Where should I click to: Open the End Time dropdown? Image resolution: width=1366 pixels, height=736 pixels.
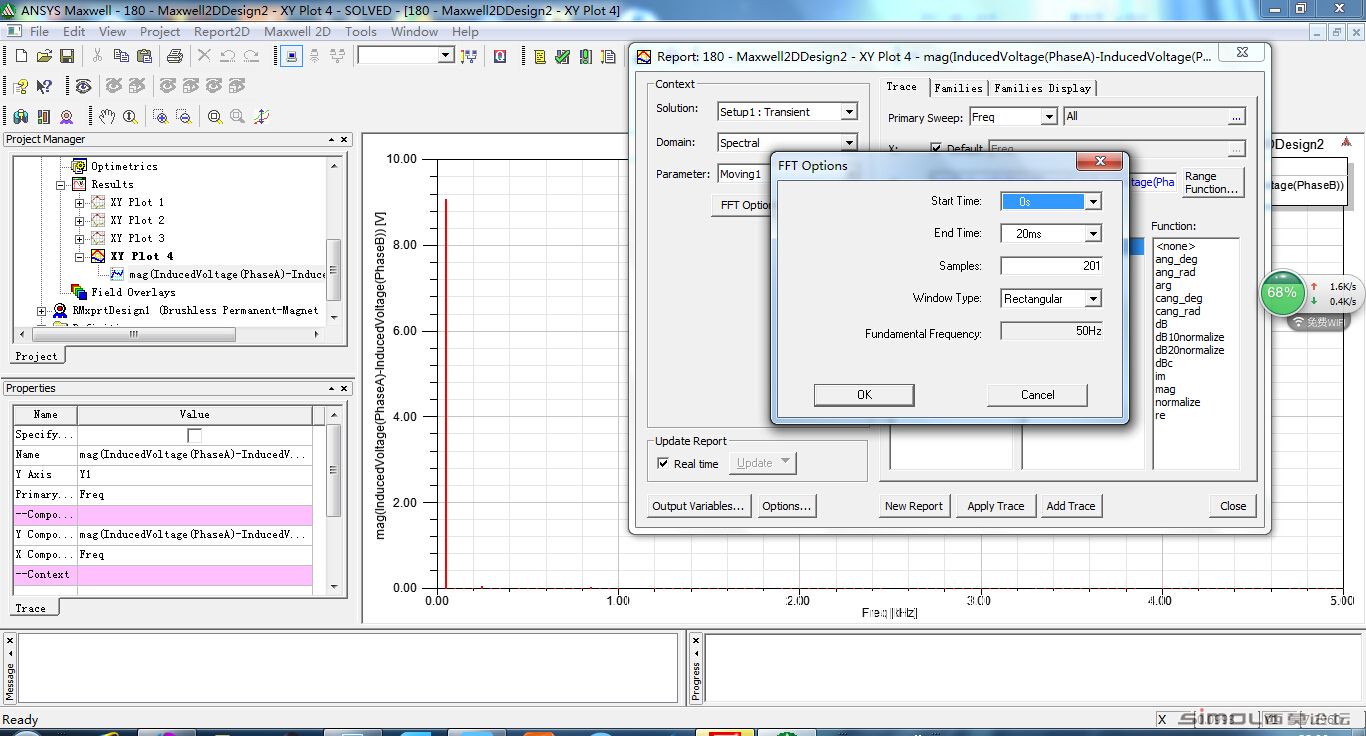pyautogui.click(x=1093, y=233)
